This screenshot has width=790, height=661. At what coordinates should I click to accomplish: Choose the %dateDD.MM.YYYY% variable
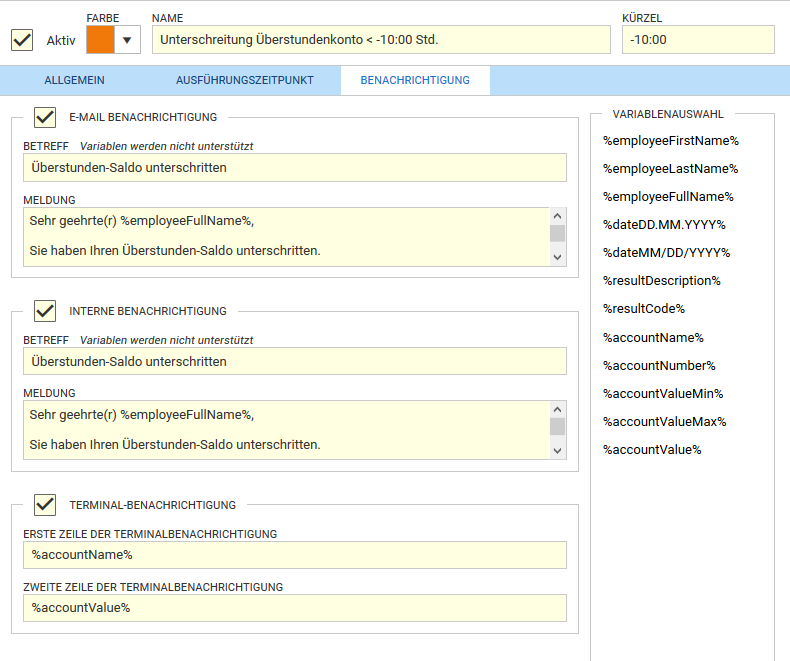tap(665, 225)
